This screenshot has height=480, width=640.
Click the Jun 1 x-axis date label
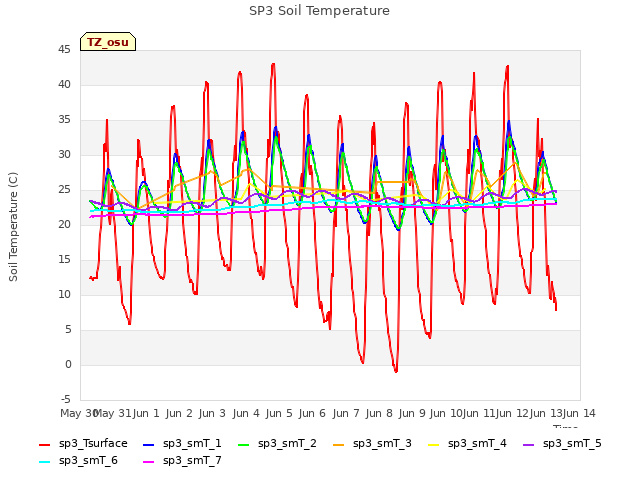(146, 413)
